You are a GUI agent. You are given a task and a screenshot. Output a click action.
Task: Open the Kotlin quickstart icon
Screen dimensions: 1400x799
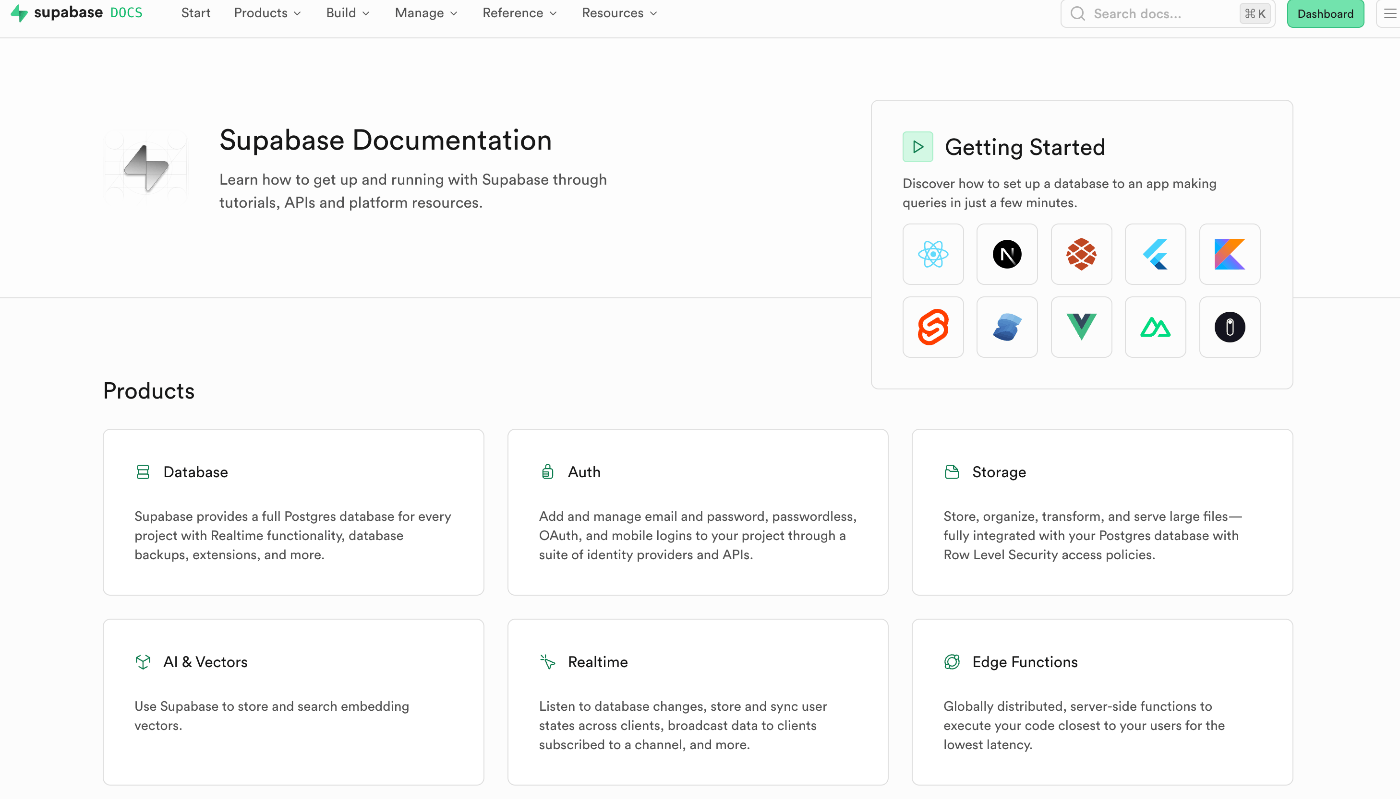click(1229, 255)
